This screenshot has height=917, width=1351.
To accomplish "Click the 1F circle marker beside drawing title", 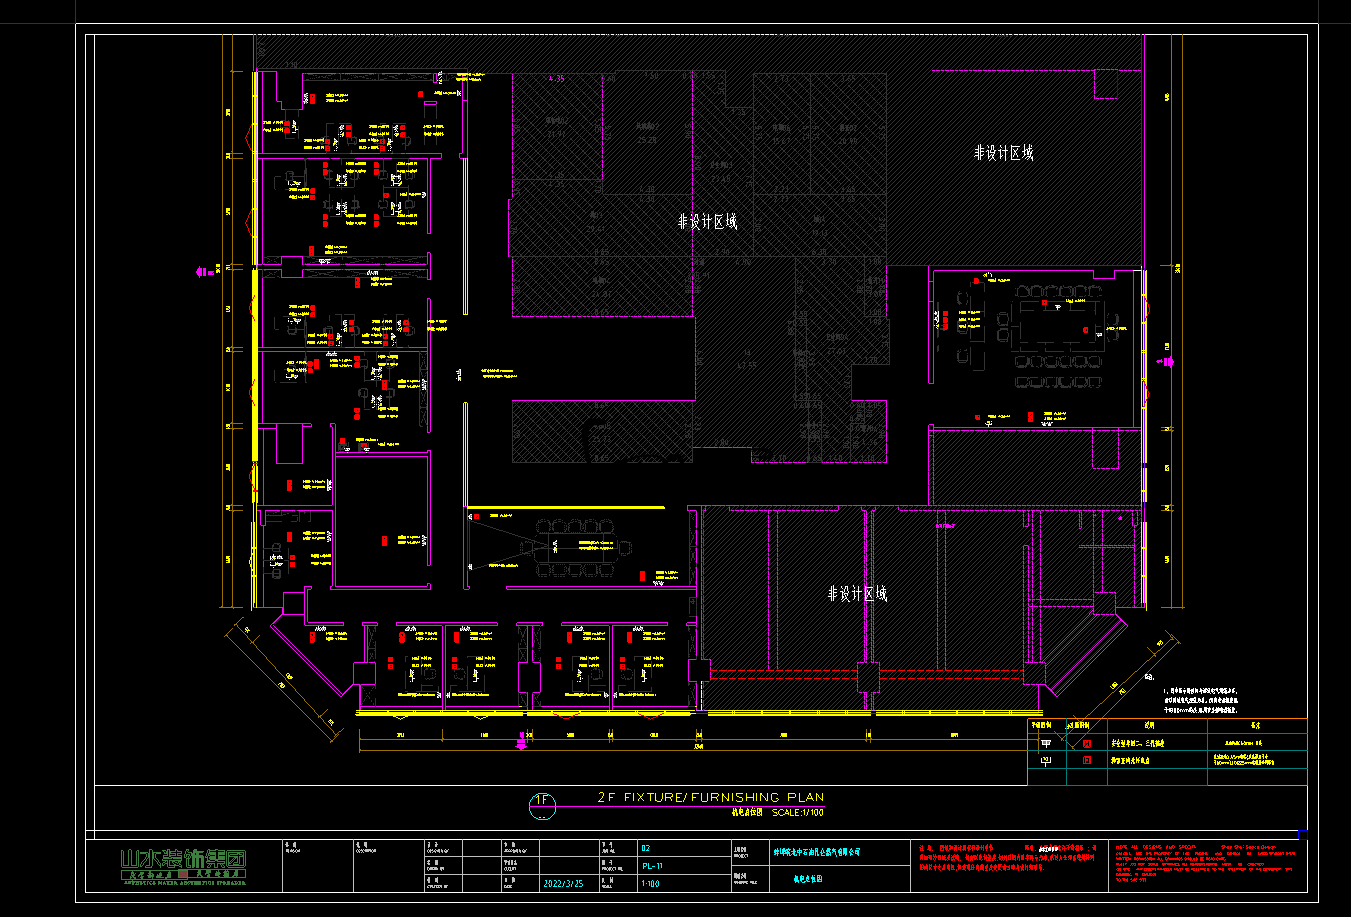I will pos(541,801).
